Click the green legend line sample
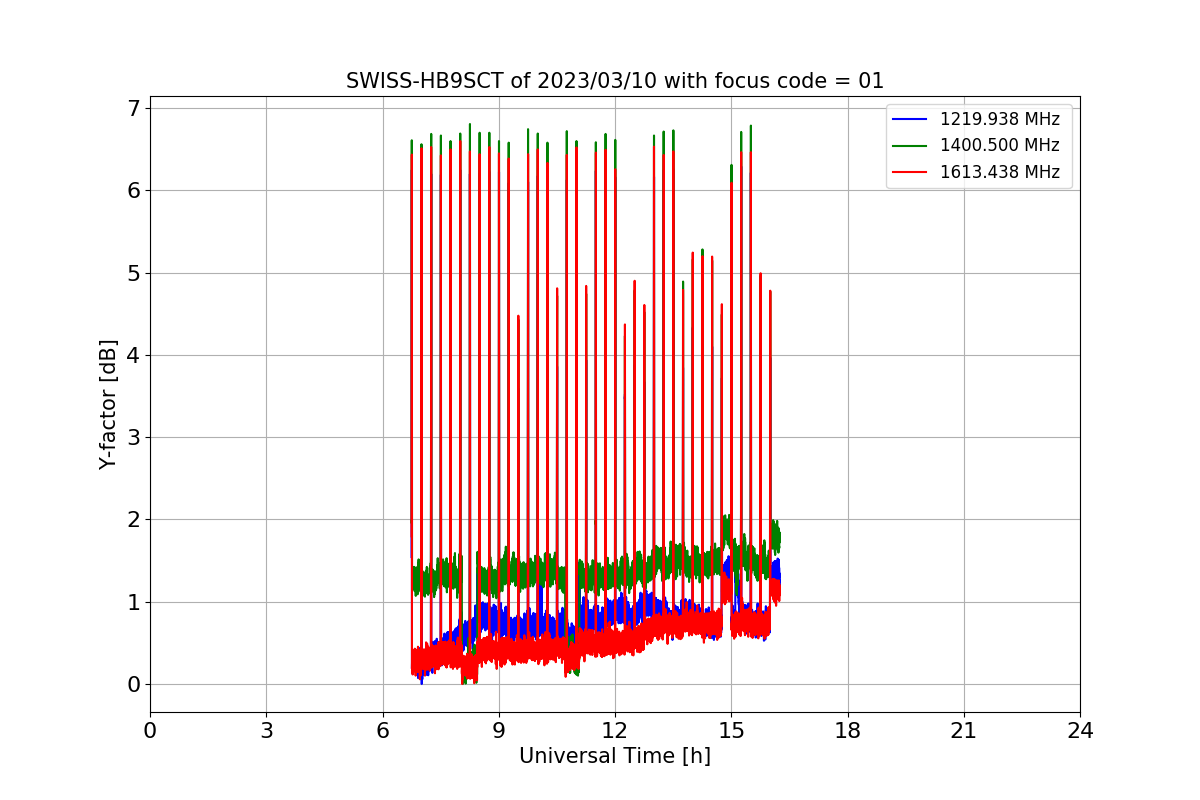Viewport: 1200px width, 800px height. [911, 145]
